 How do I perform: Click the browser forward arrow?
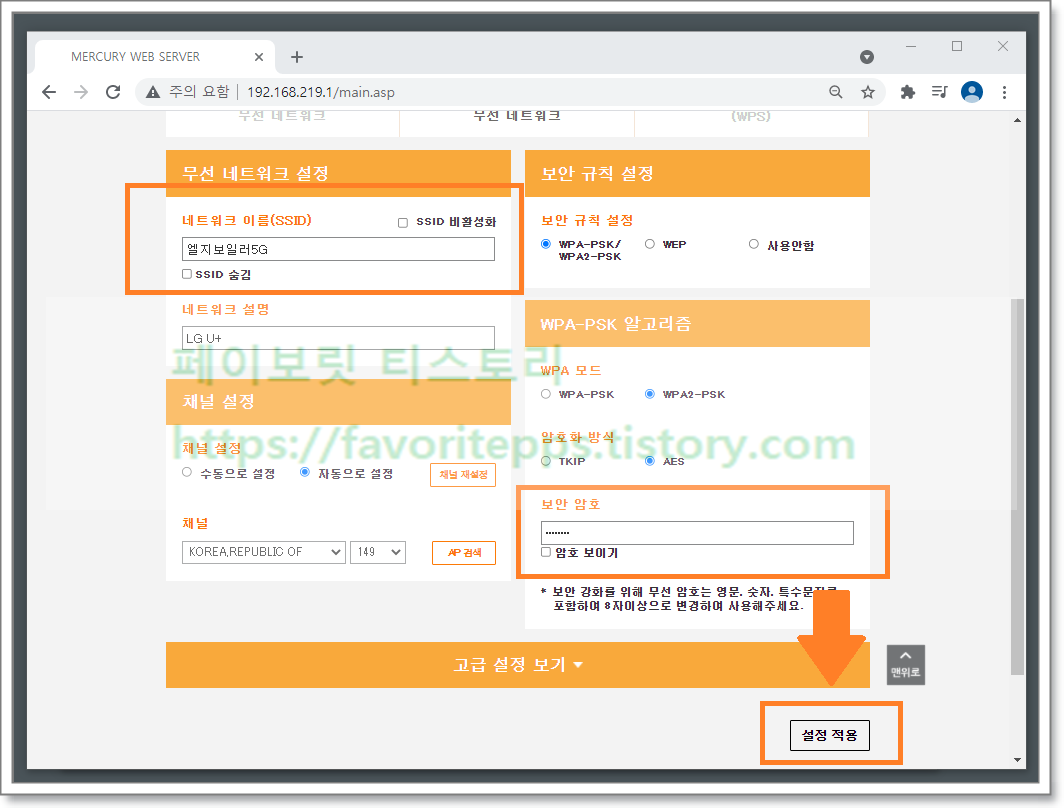tap(81, 92)
